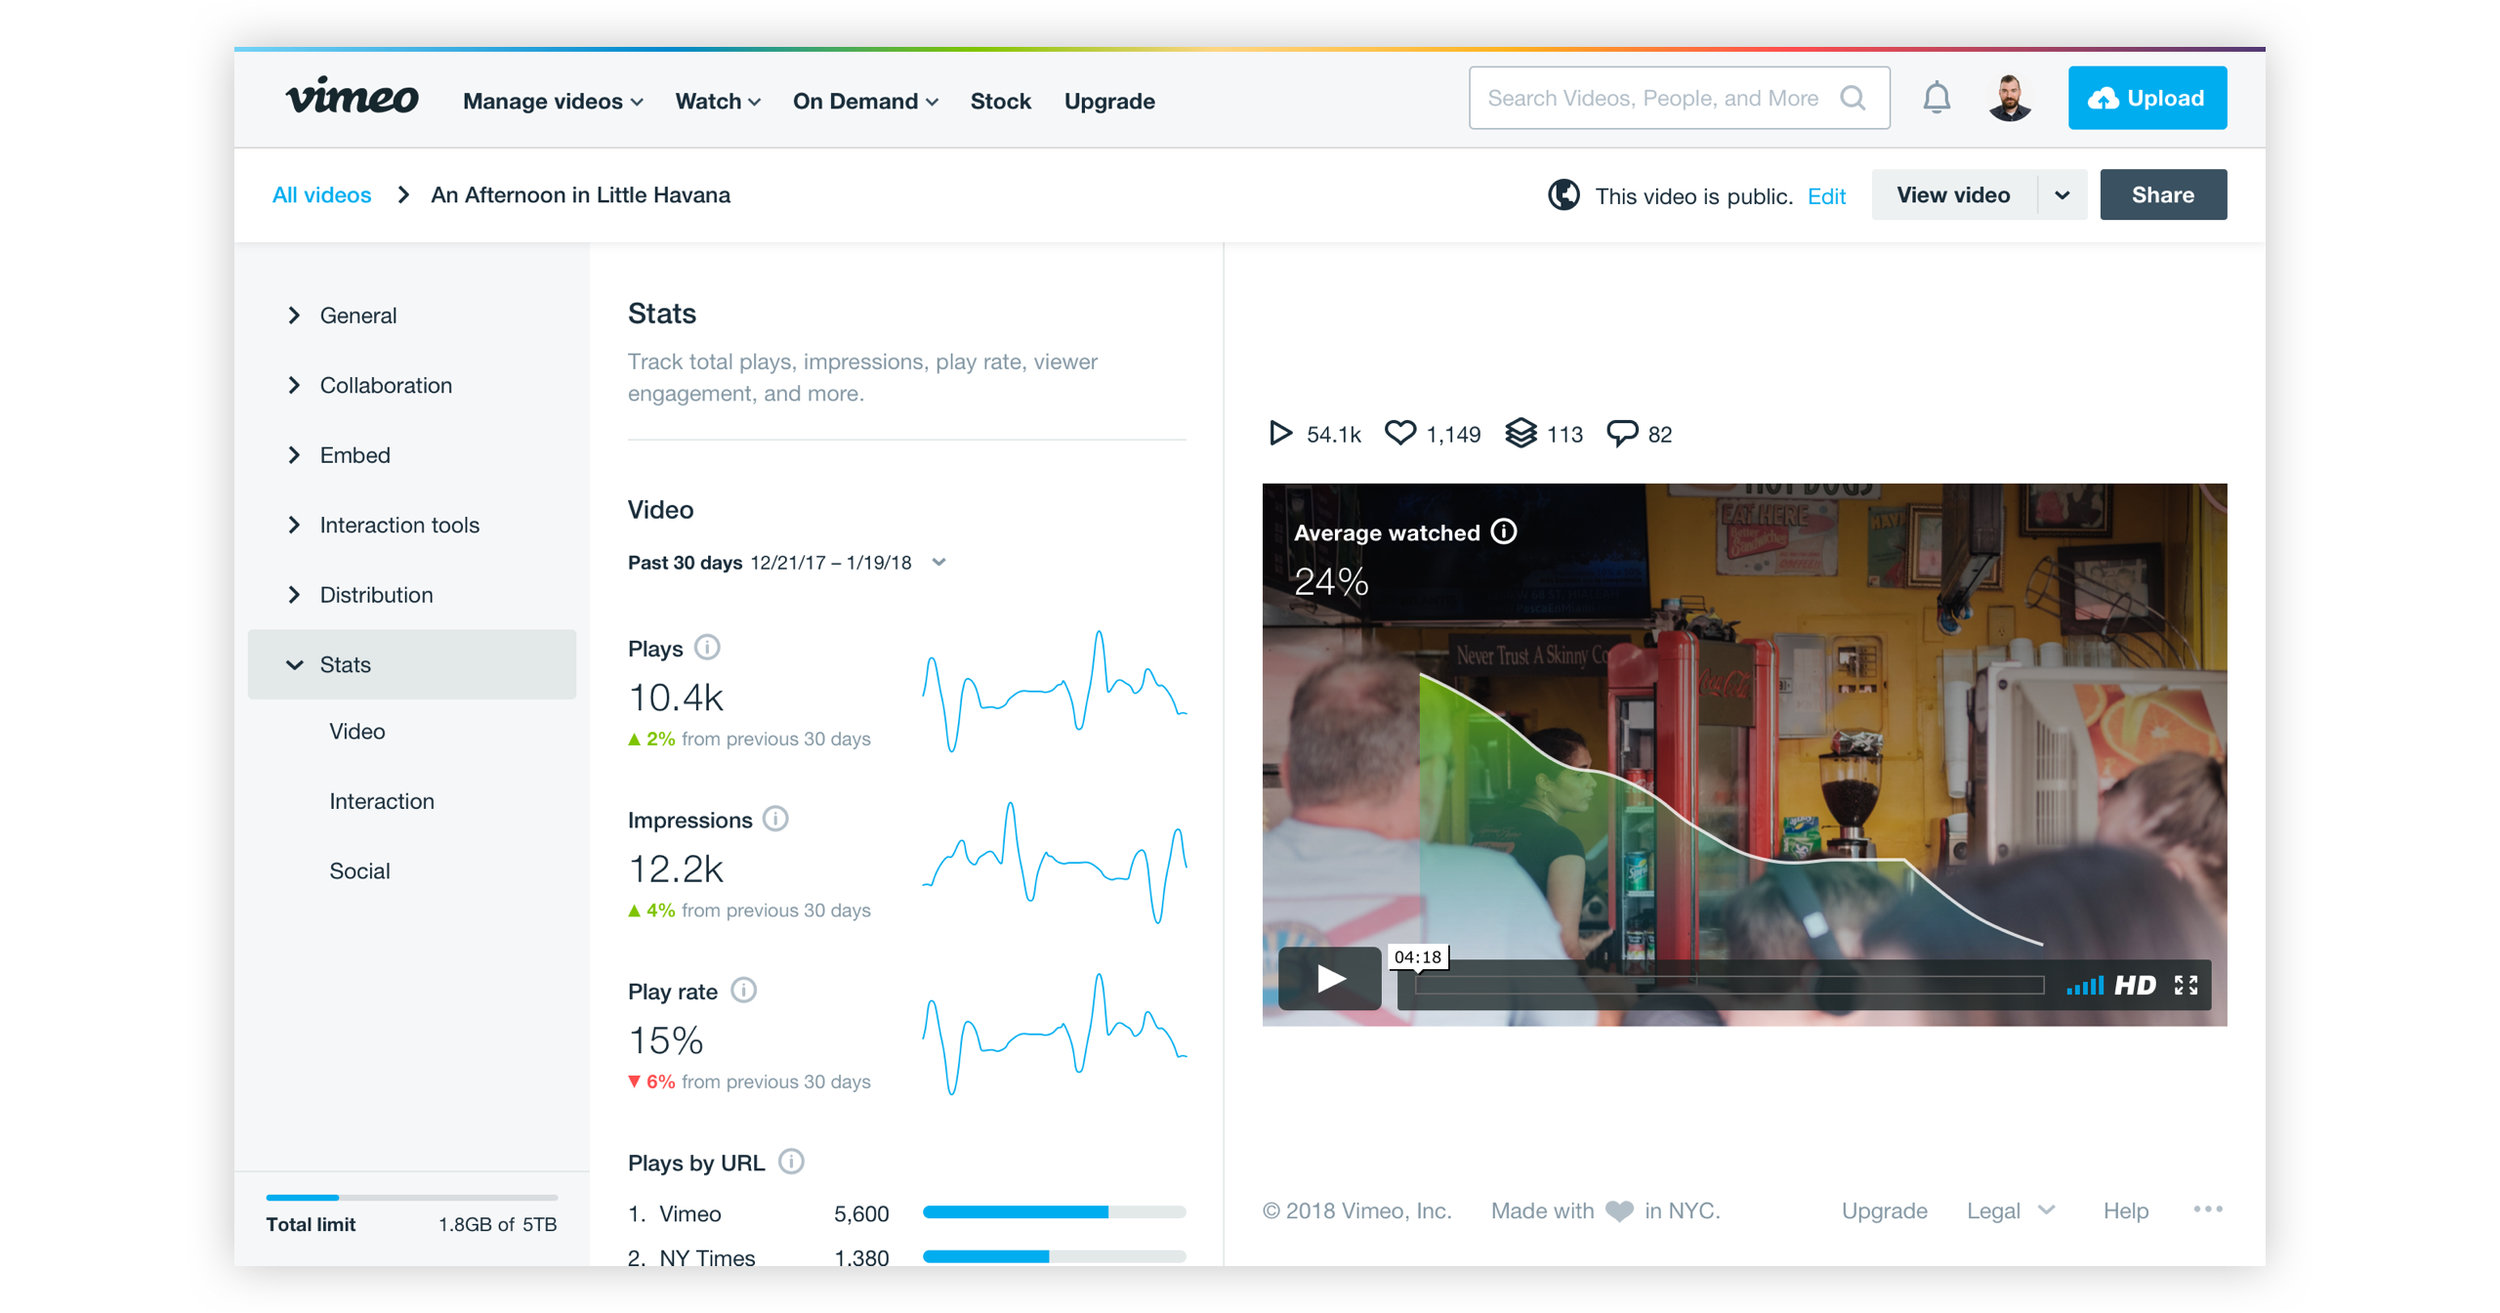The width and height of the screenshot is (2500, 1313).
Task: Click the likes heart icon
Action: (1400, 433)
